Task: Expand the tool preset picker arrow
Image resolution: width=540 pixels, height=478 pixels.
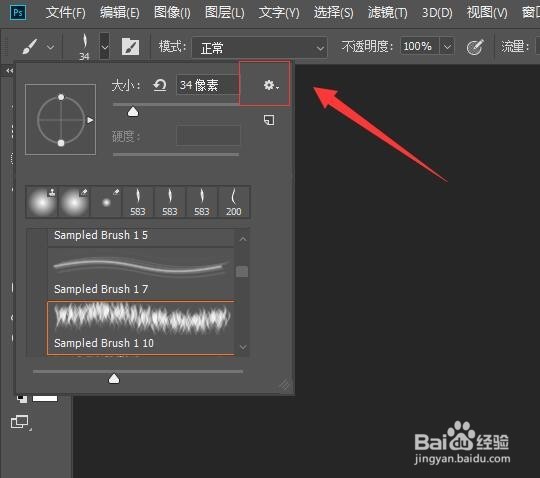Action: click(x=50, y=47)
